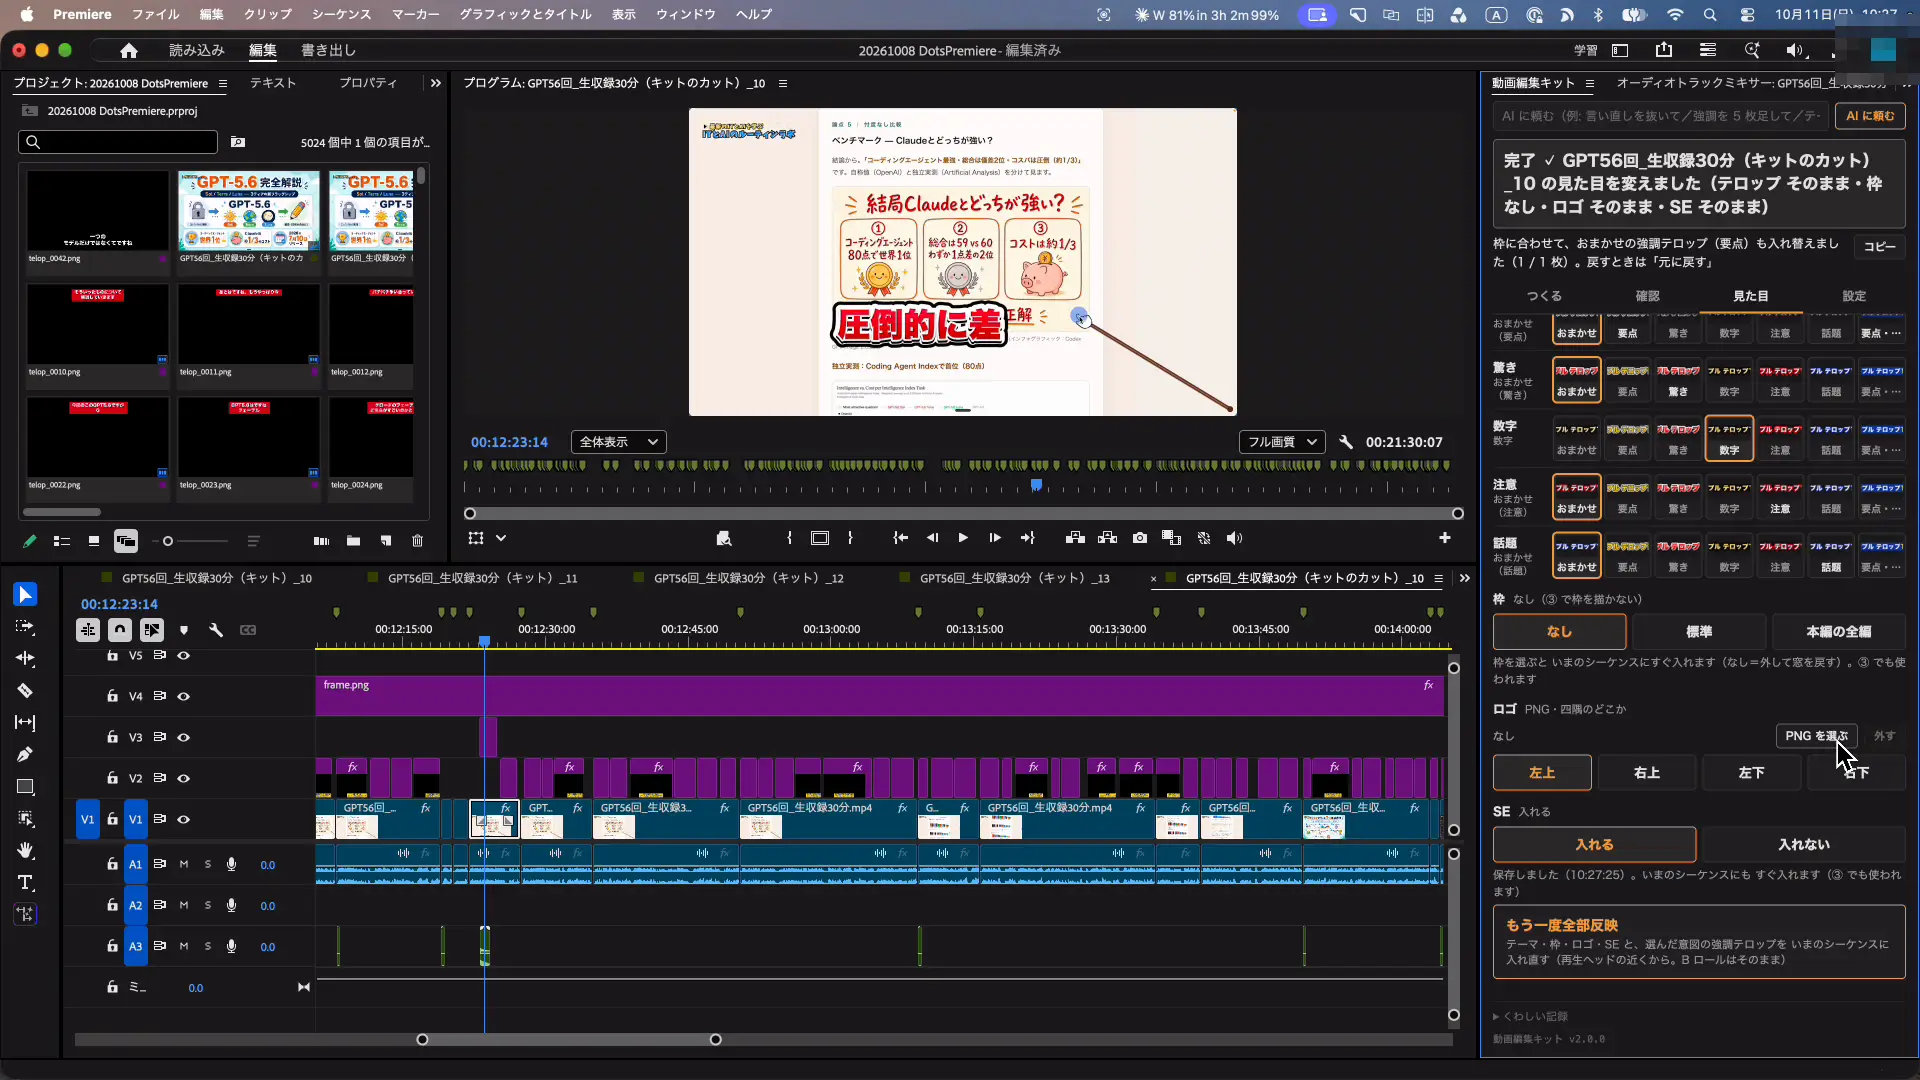Toggle snap magnet in timeline
The width and height of the screenshot is (1920, 1080).
tap(120, 630)
